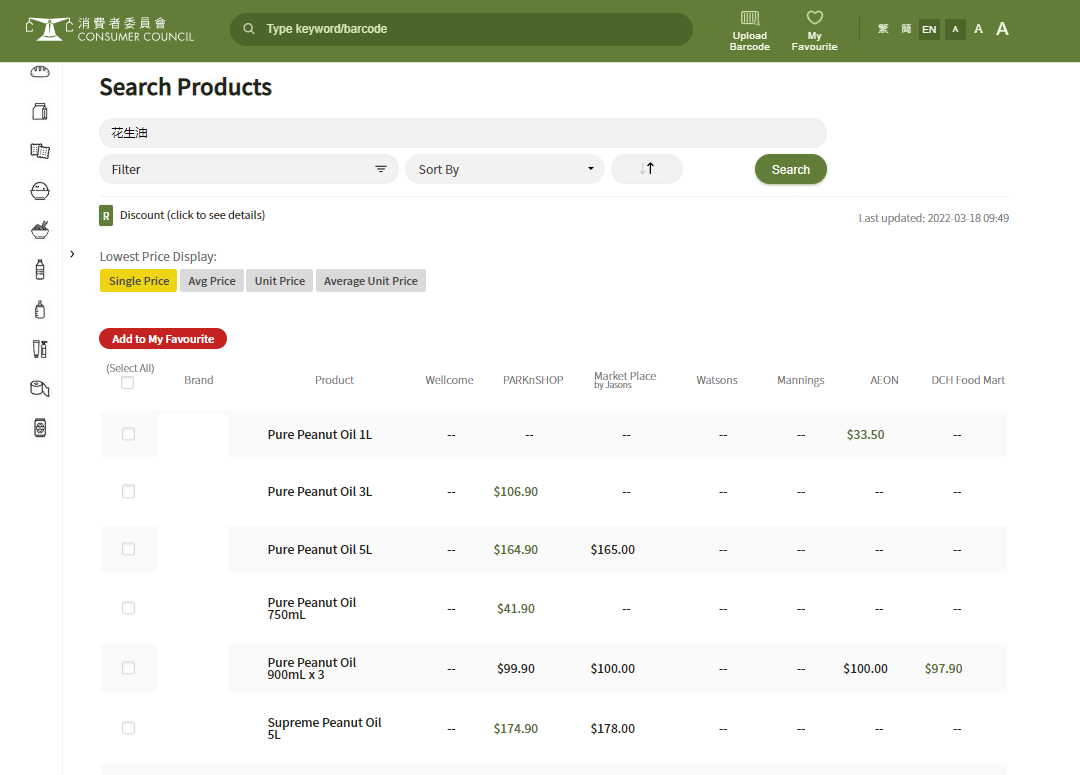Image resolution: width=1080 pixels, height=775 pixels.
Task: Check the Pure Peanut Oil 1L row
Action: point(128,434)
